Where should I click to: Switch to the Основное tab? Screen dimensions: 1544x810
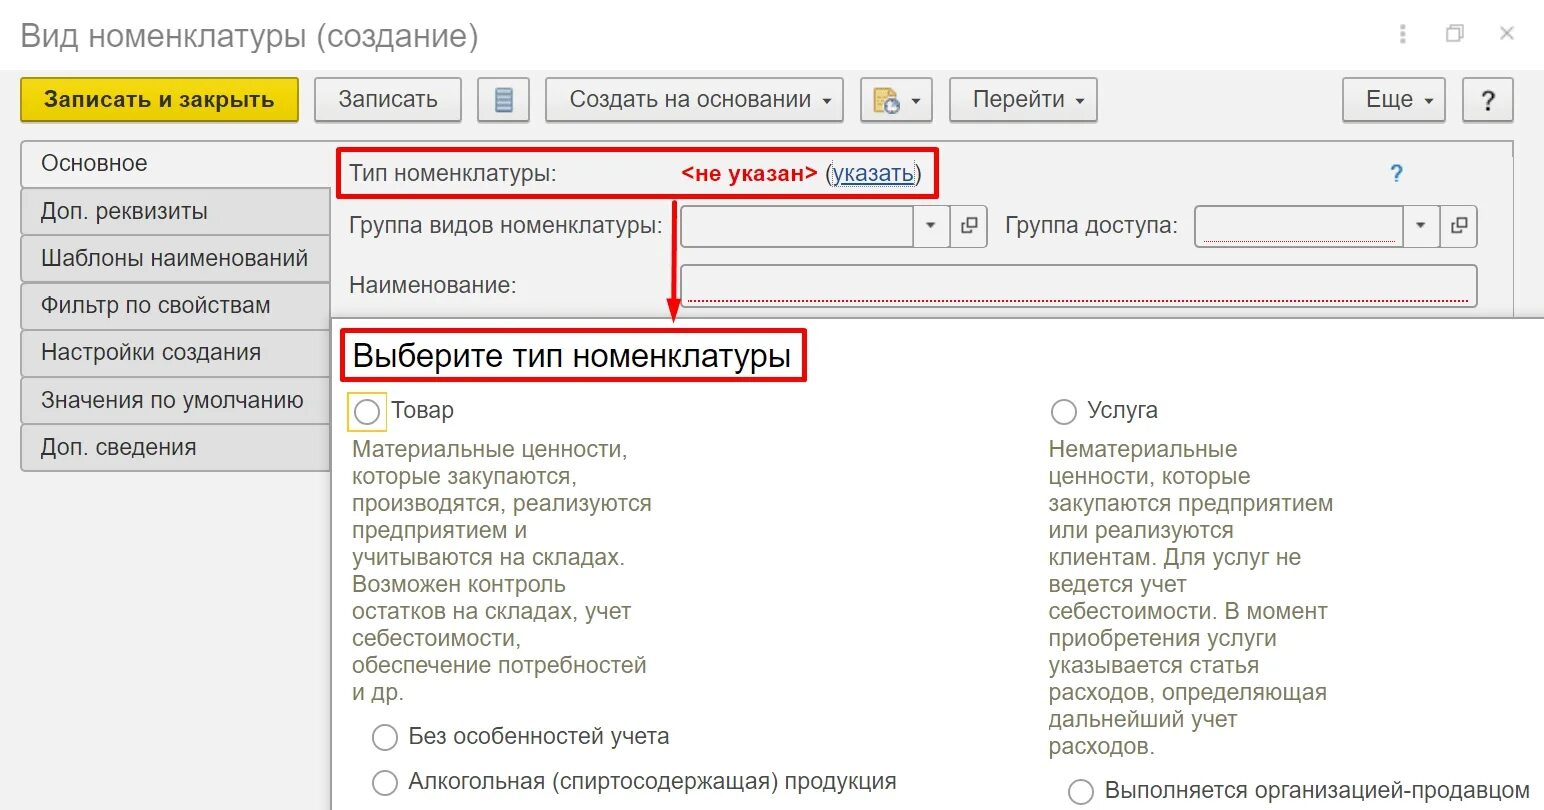click(176, 164)
